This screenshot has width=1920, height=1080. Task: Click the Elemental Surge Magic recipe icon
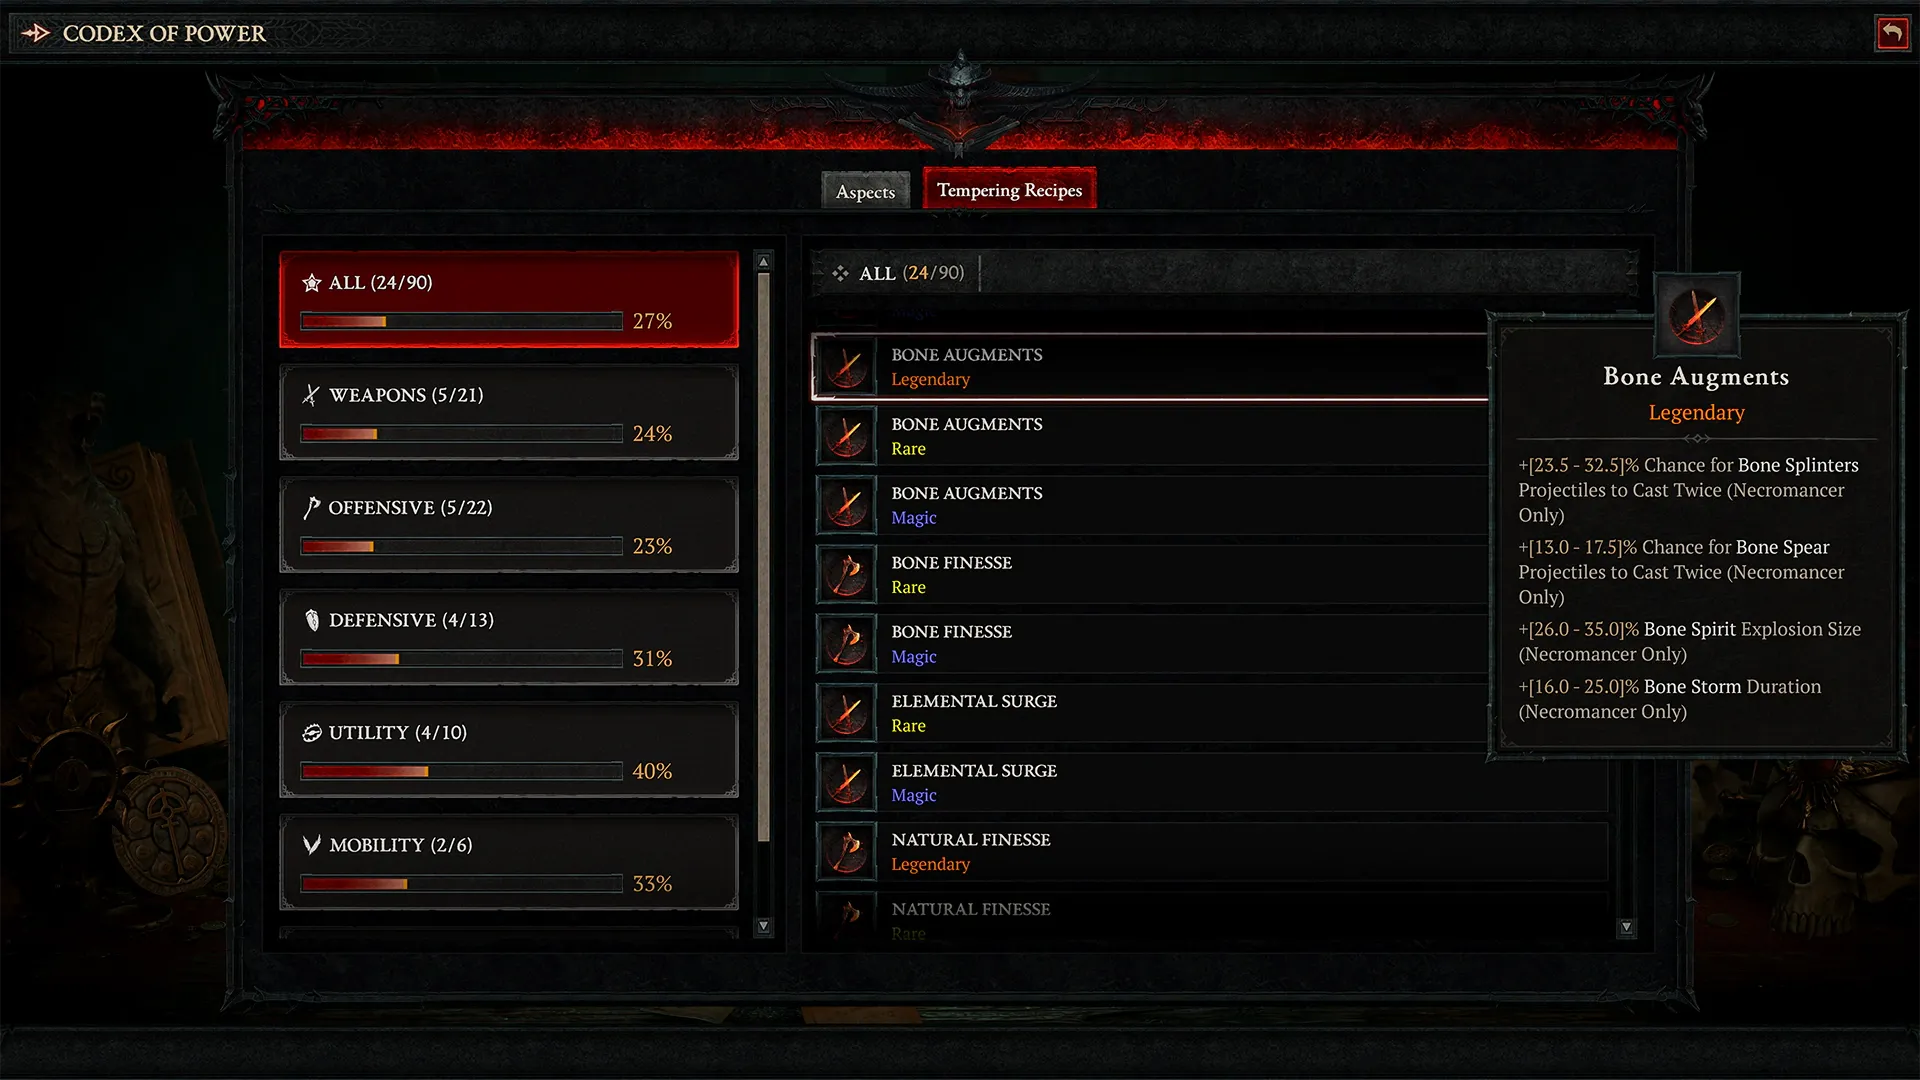pyautogui.click(x=847, y=782)
